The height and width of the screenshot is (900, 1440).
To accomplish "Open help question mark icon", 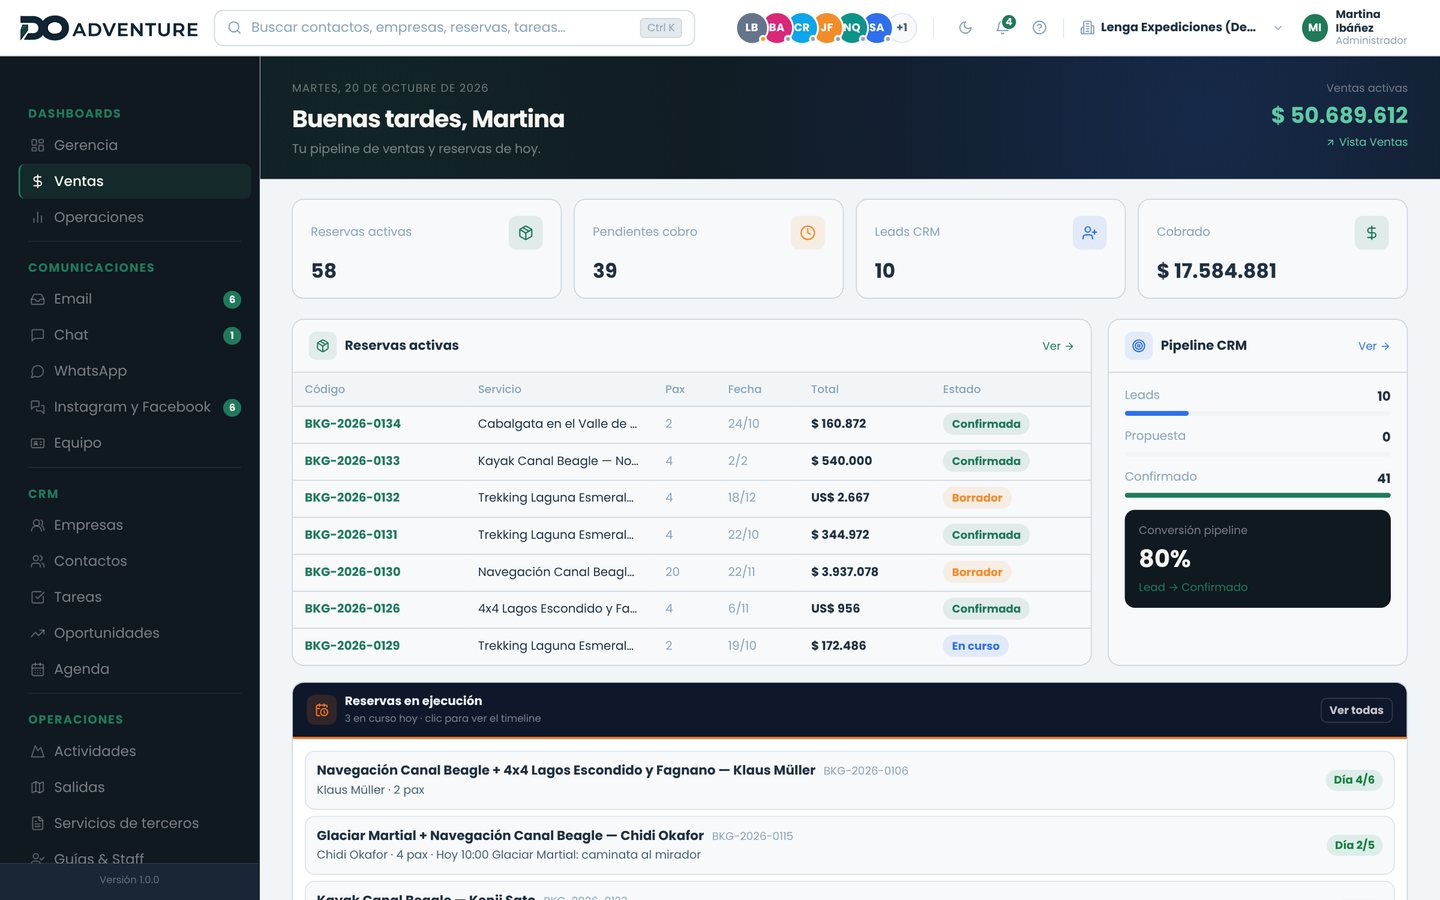I will point(1039,28).
